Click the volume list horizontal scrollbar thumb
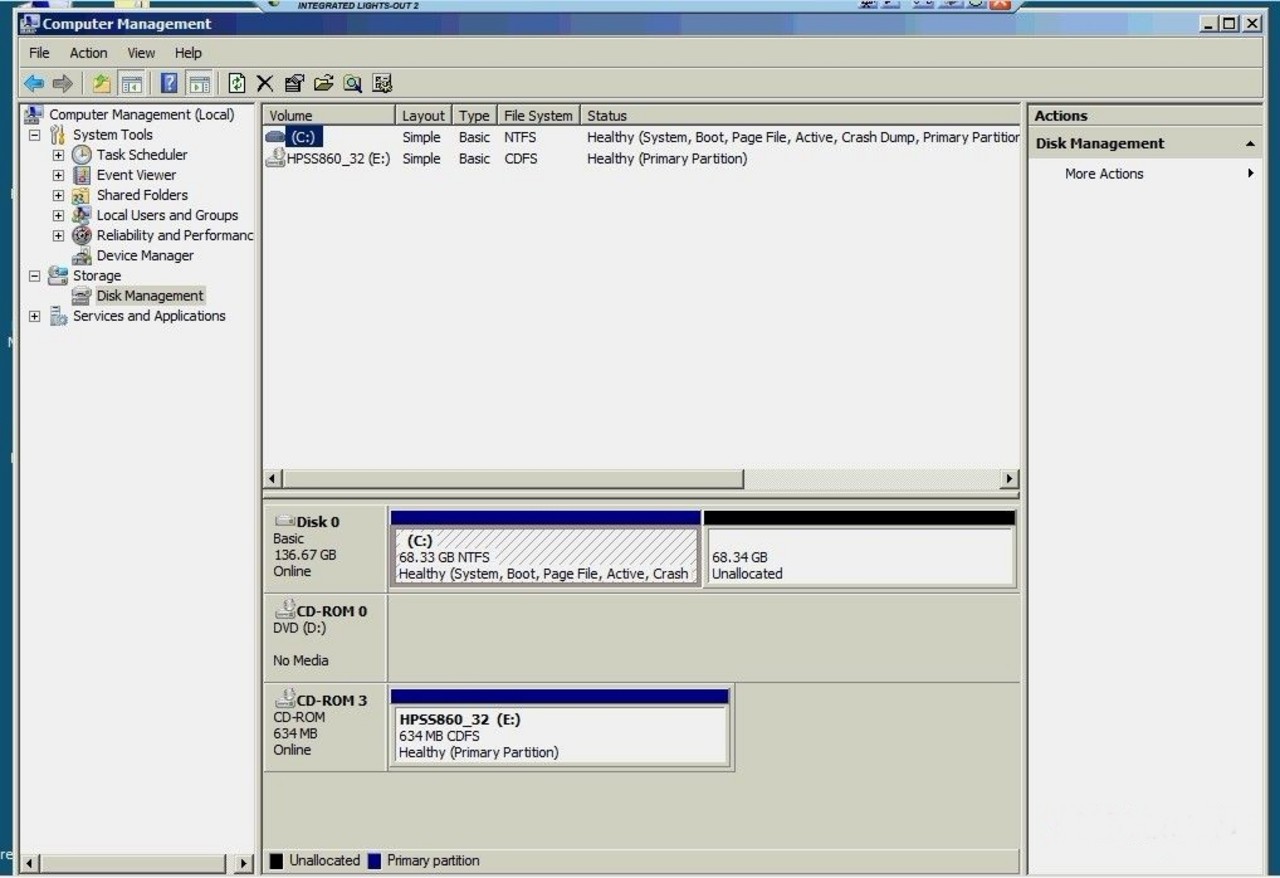The width and height of the screenshot is (1280, 878). [512, 480]
